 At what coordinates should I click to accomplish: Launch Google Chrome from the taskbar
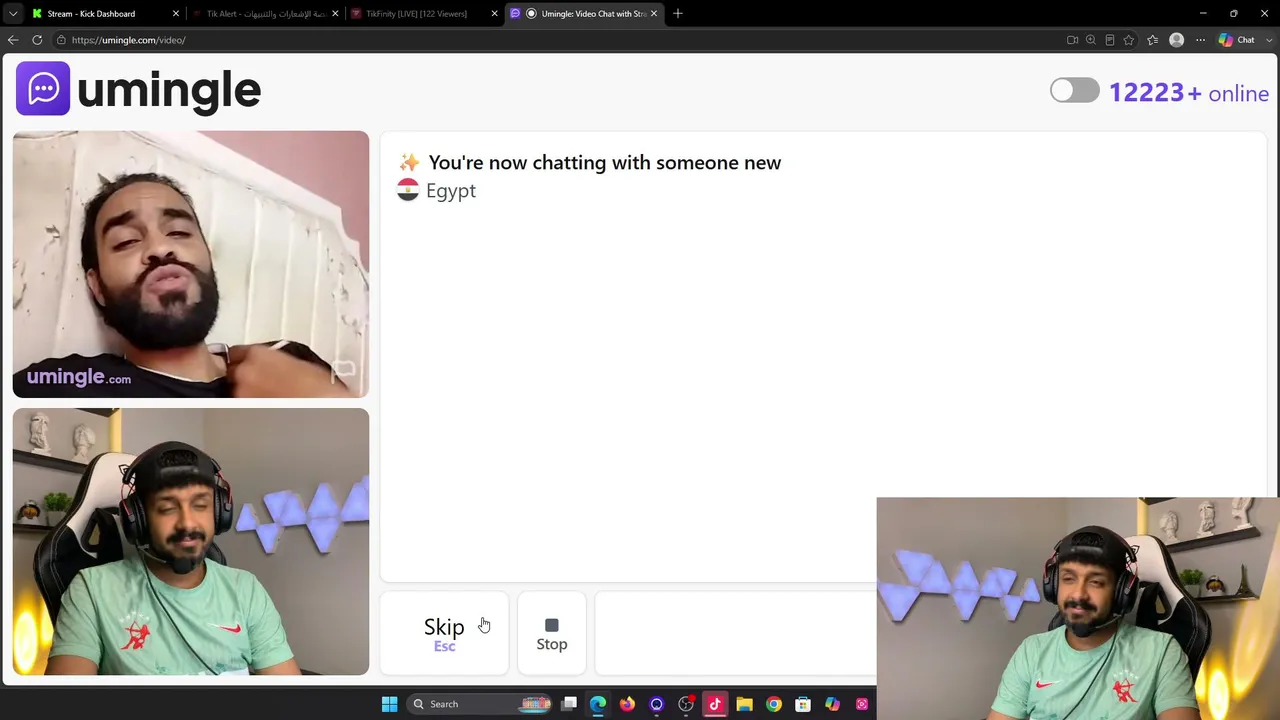pyautogui.click(x=774, y=704)
